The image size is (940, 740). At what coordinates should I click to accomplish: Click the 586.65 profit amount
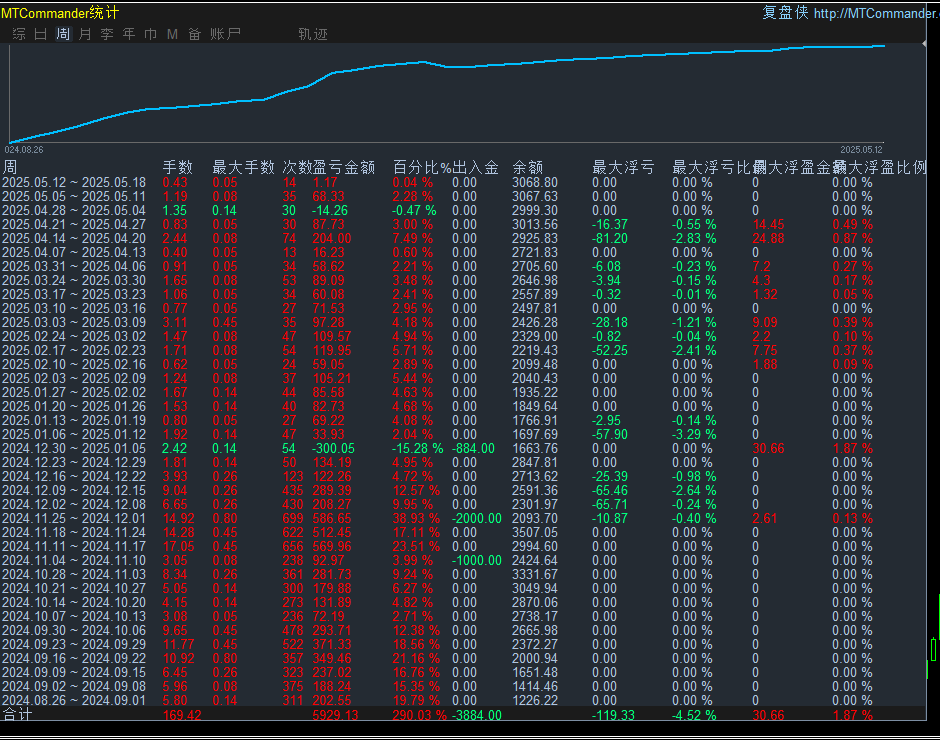[332, 518]
